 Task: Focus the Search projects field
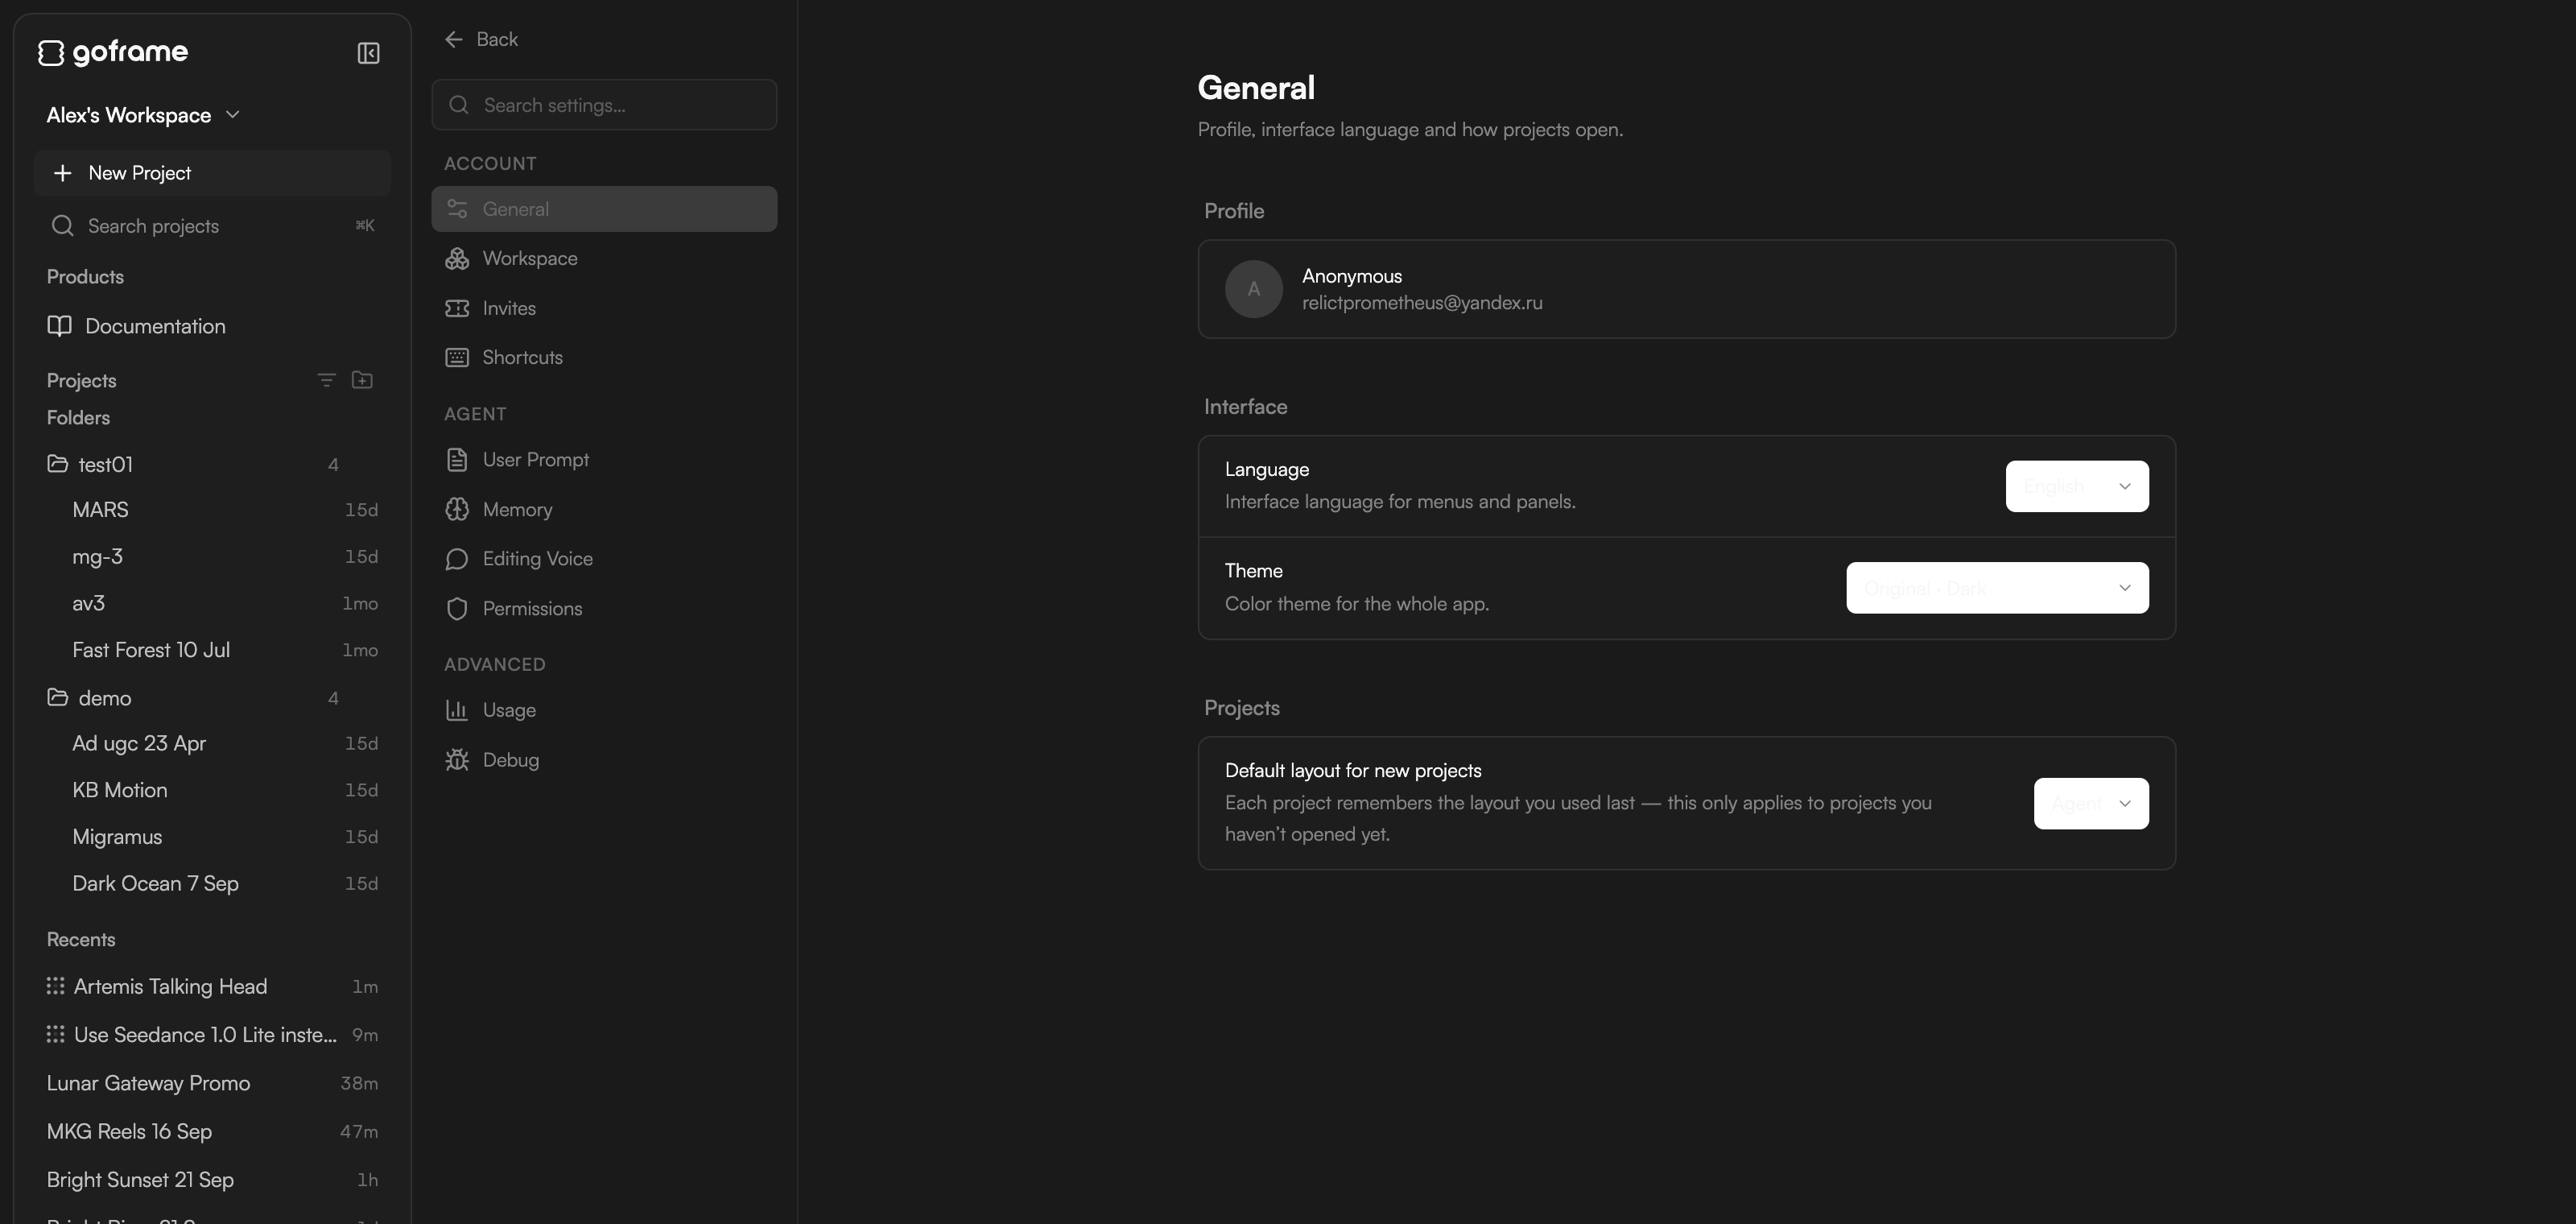pyautogui.click(x=212, y=226)
